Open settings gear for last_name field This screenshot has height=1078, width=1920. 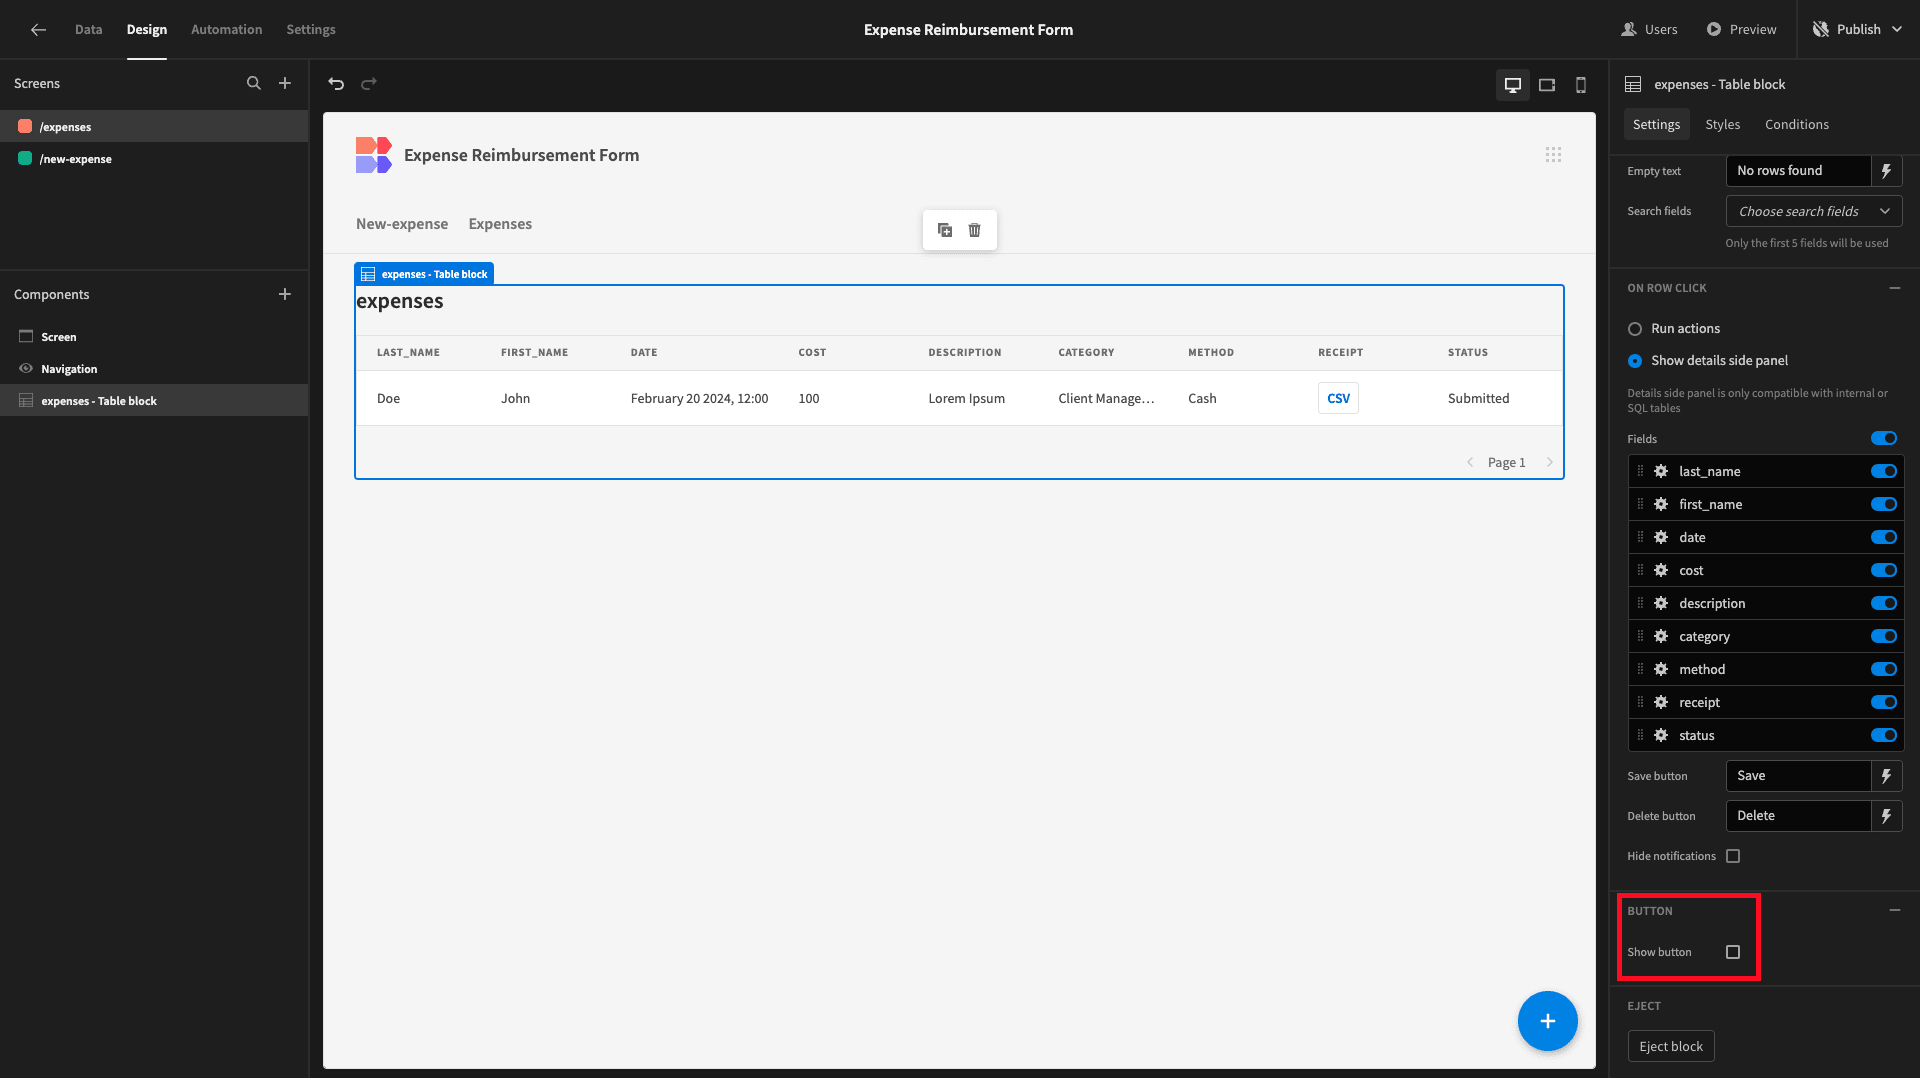(x=1661, y=471)
